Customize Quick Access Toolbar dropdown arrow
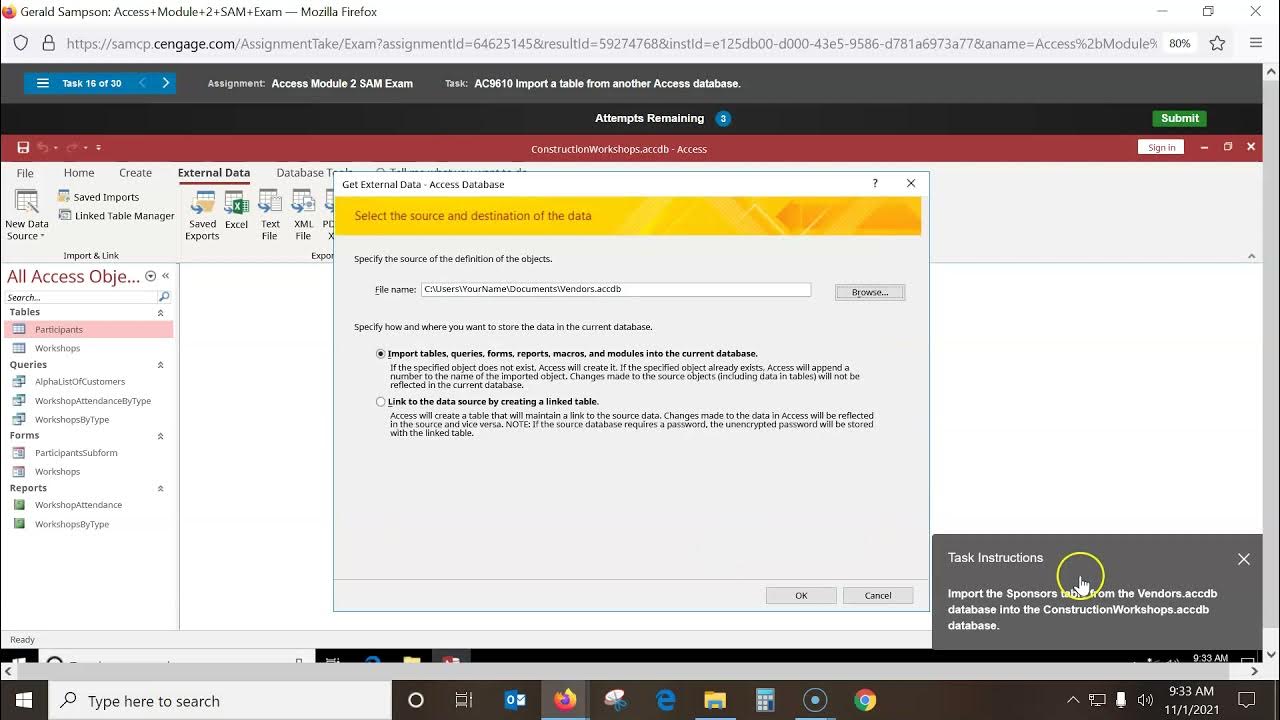Screen dimensions: 1280x720 coord(98,148)
